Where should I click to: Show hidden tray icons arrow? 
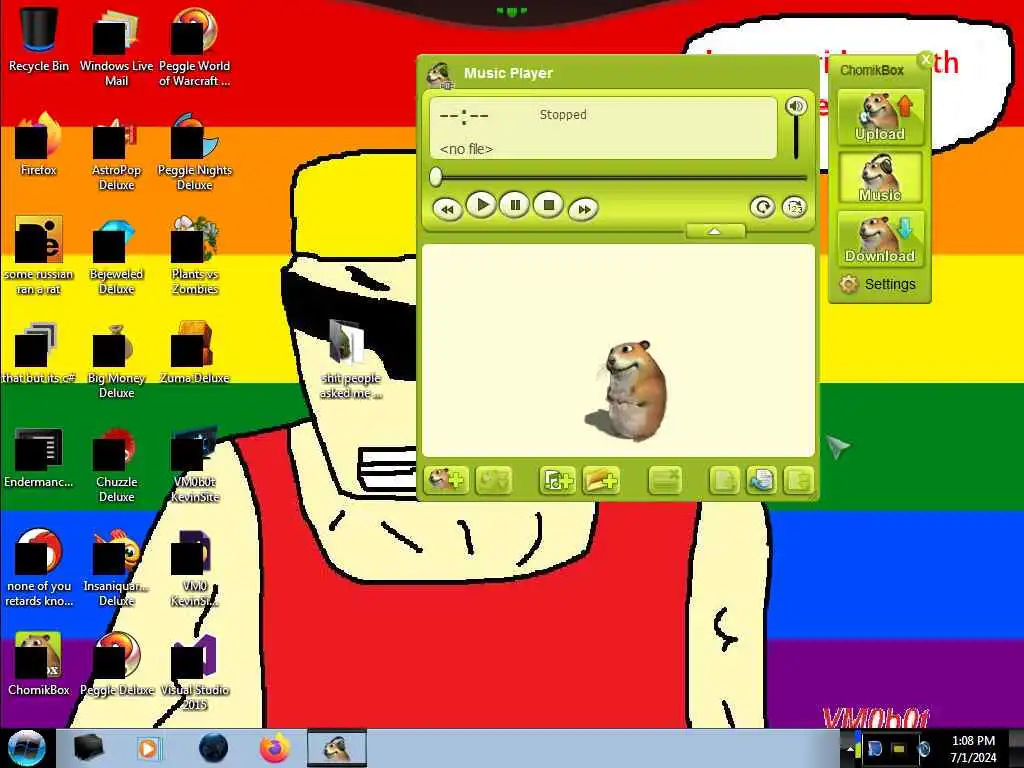[x=849, y=749]
